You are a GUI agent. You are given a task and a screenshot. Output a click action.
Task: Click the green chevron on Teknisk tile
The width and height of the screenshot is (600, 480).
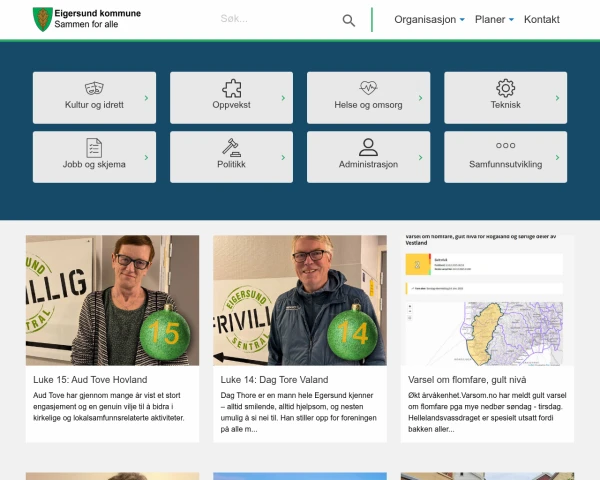557,98
